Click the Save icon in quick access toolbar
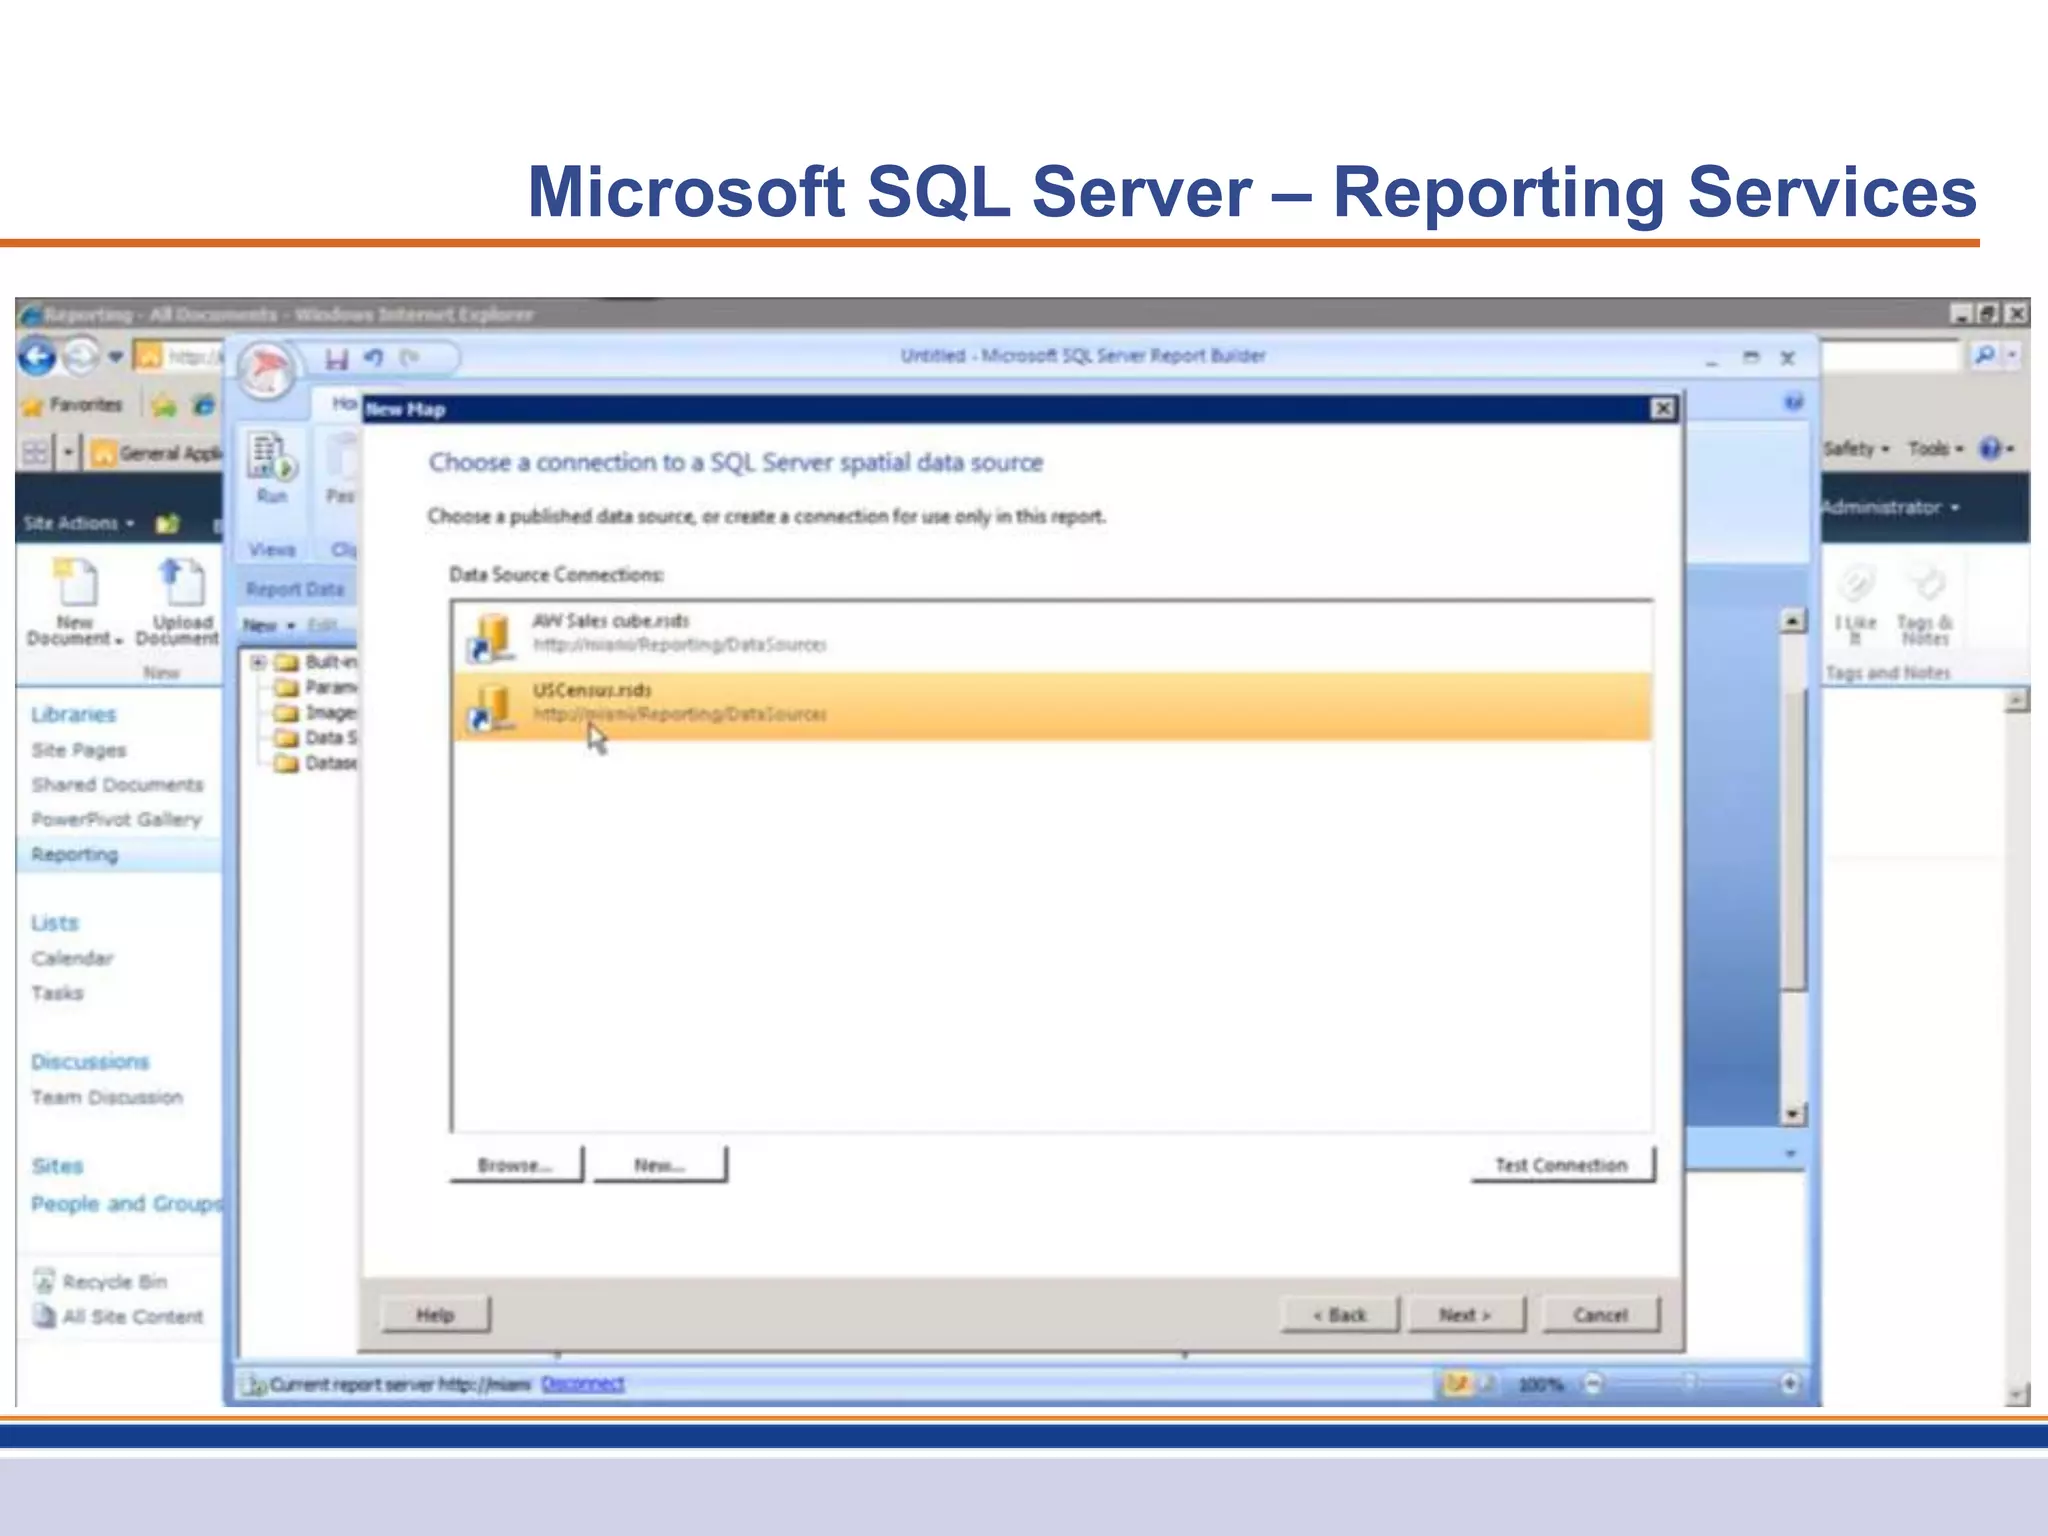Screen dimensions: 2048x1536 [337, 358]
